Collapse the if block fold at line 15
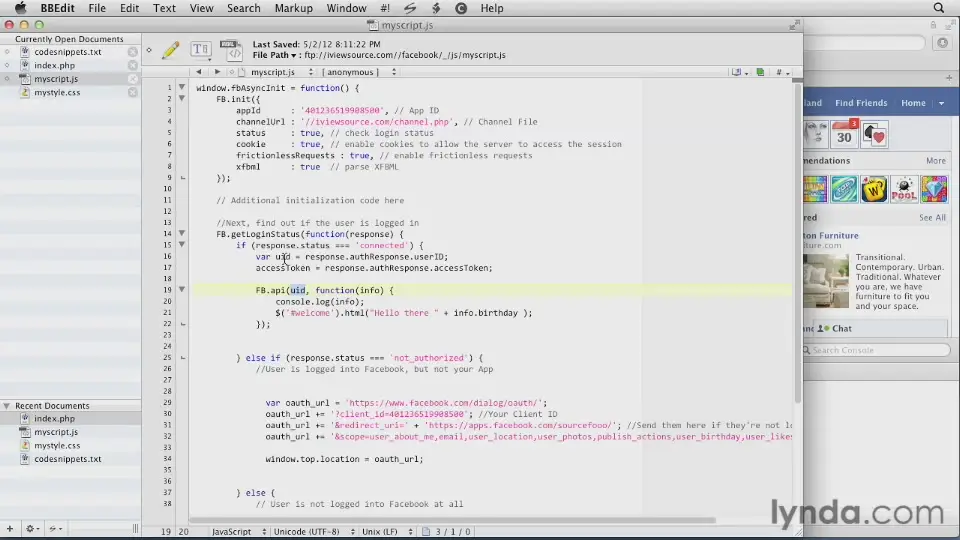 click(182, 244)
